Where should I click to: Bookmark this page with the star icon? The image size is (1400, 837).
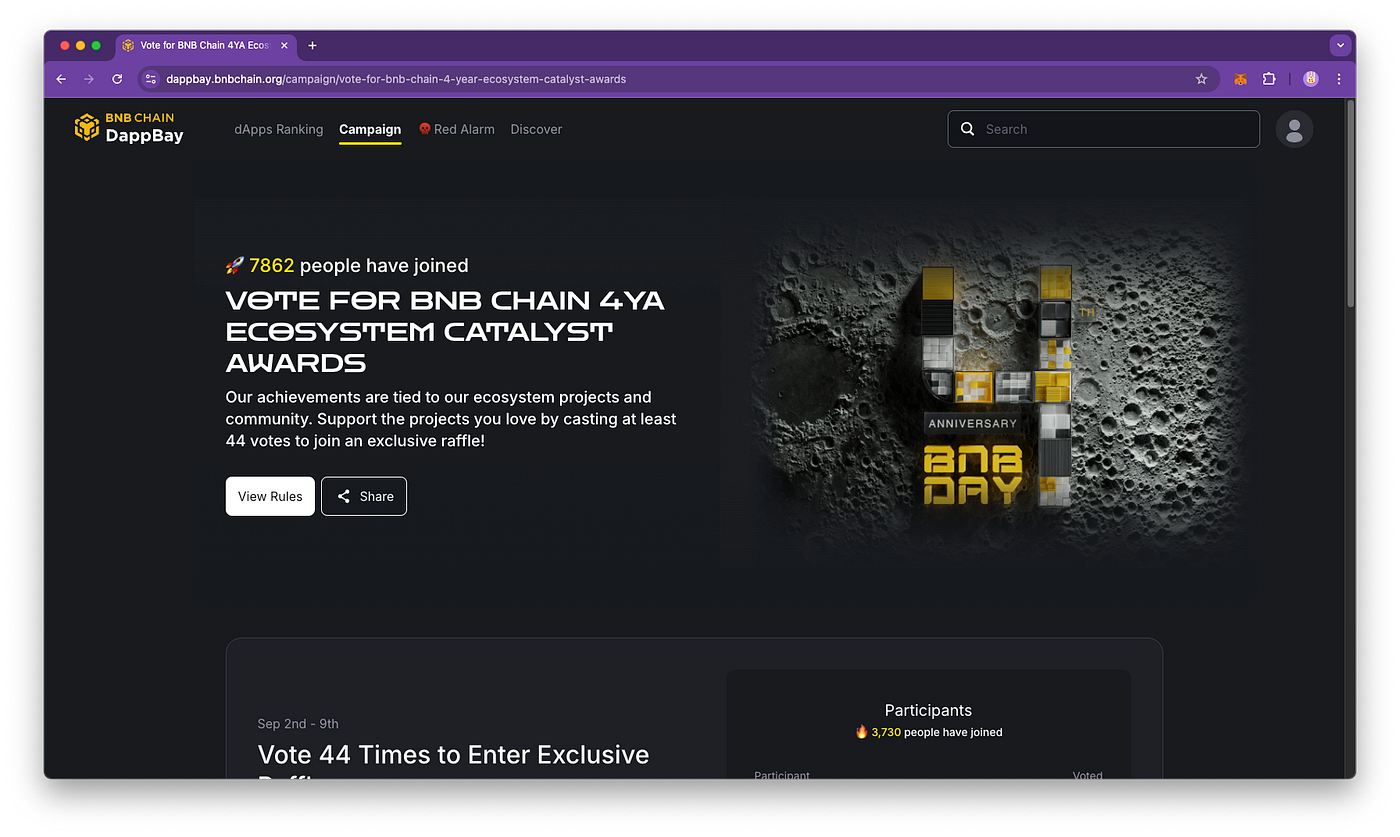click(1201, 79)
